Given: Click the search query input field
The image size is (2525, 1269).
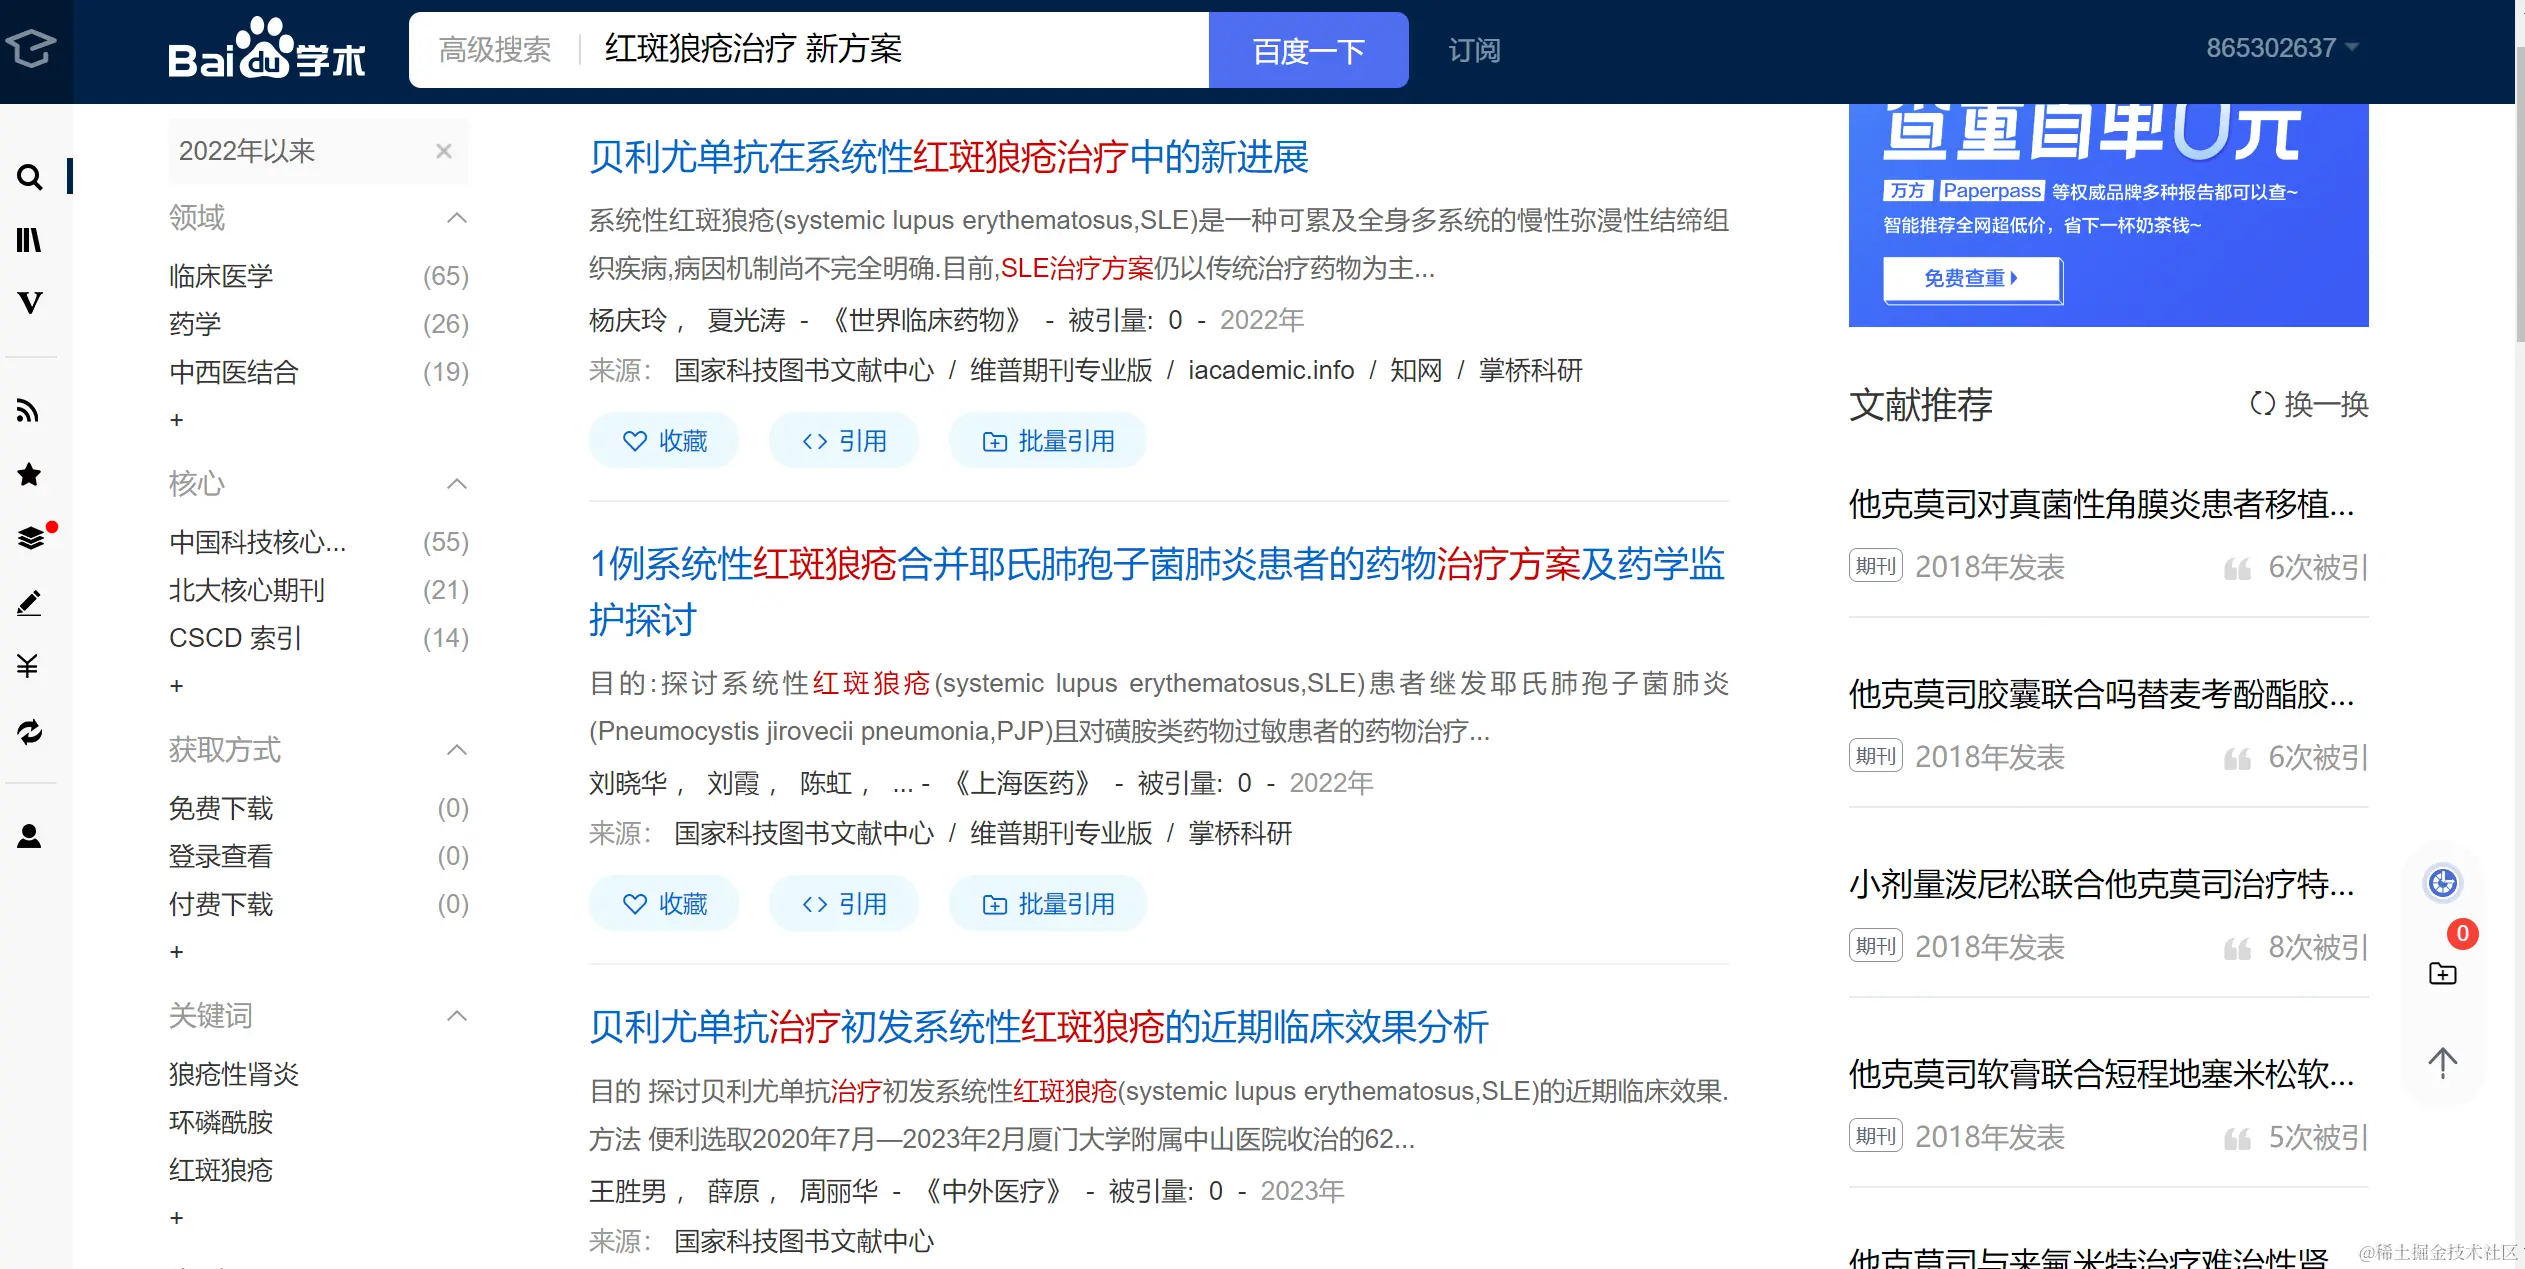Looking at the screenshot, I should (900, 50).
